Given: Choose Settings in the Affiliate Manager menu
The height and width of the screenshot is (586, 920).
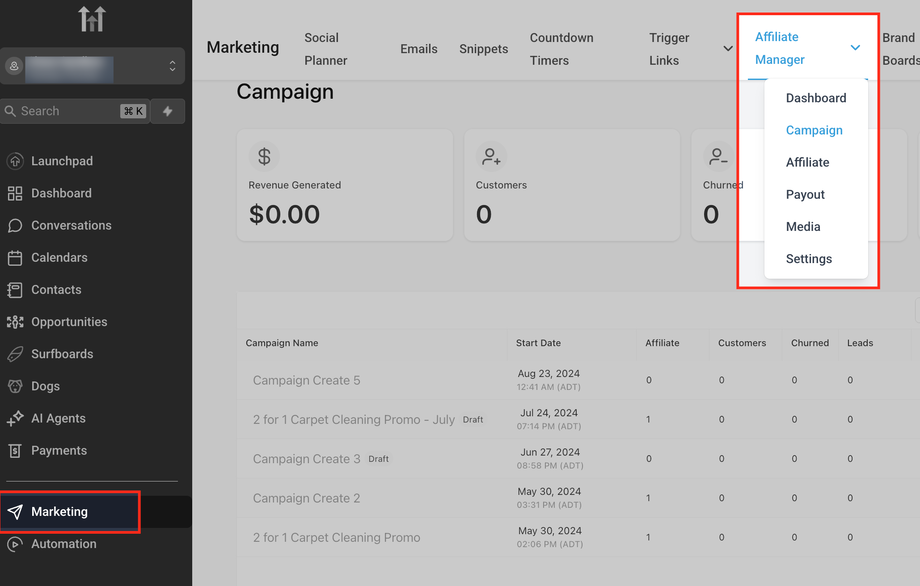Looking at the screenshot, I should tap(808, 259).
